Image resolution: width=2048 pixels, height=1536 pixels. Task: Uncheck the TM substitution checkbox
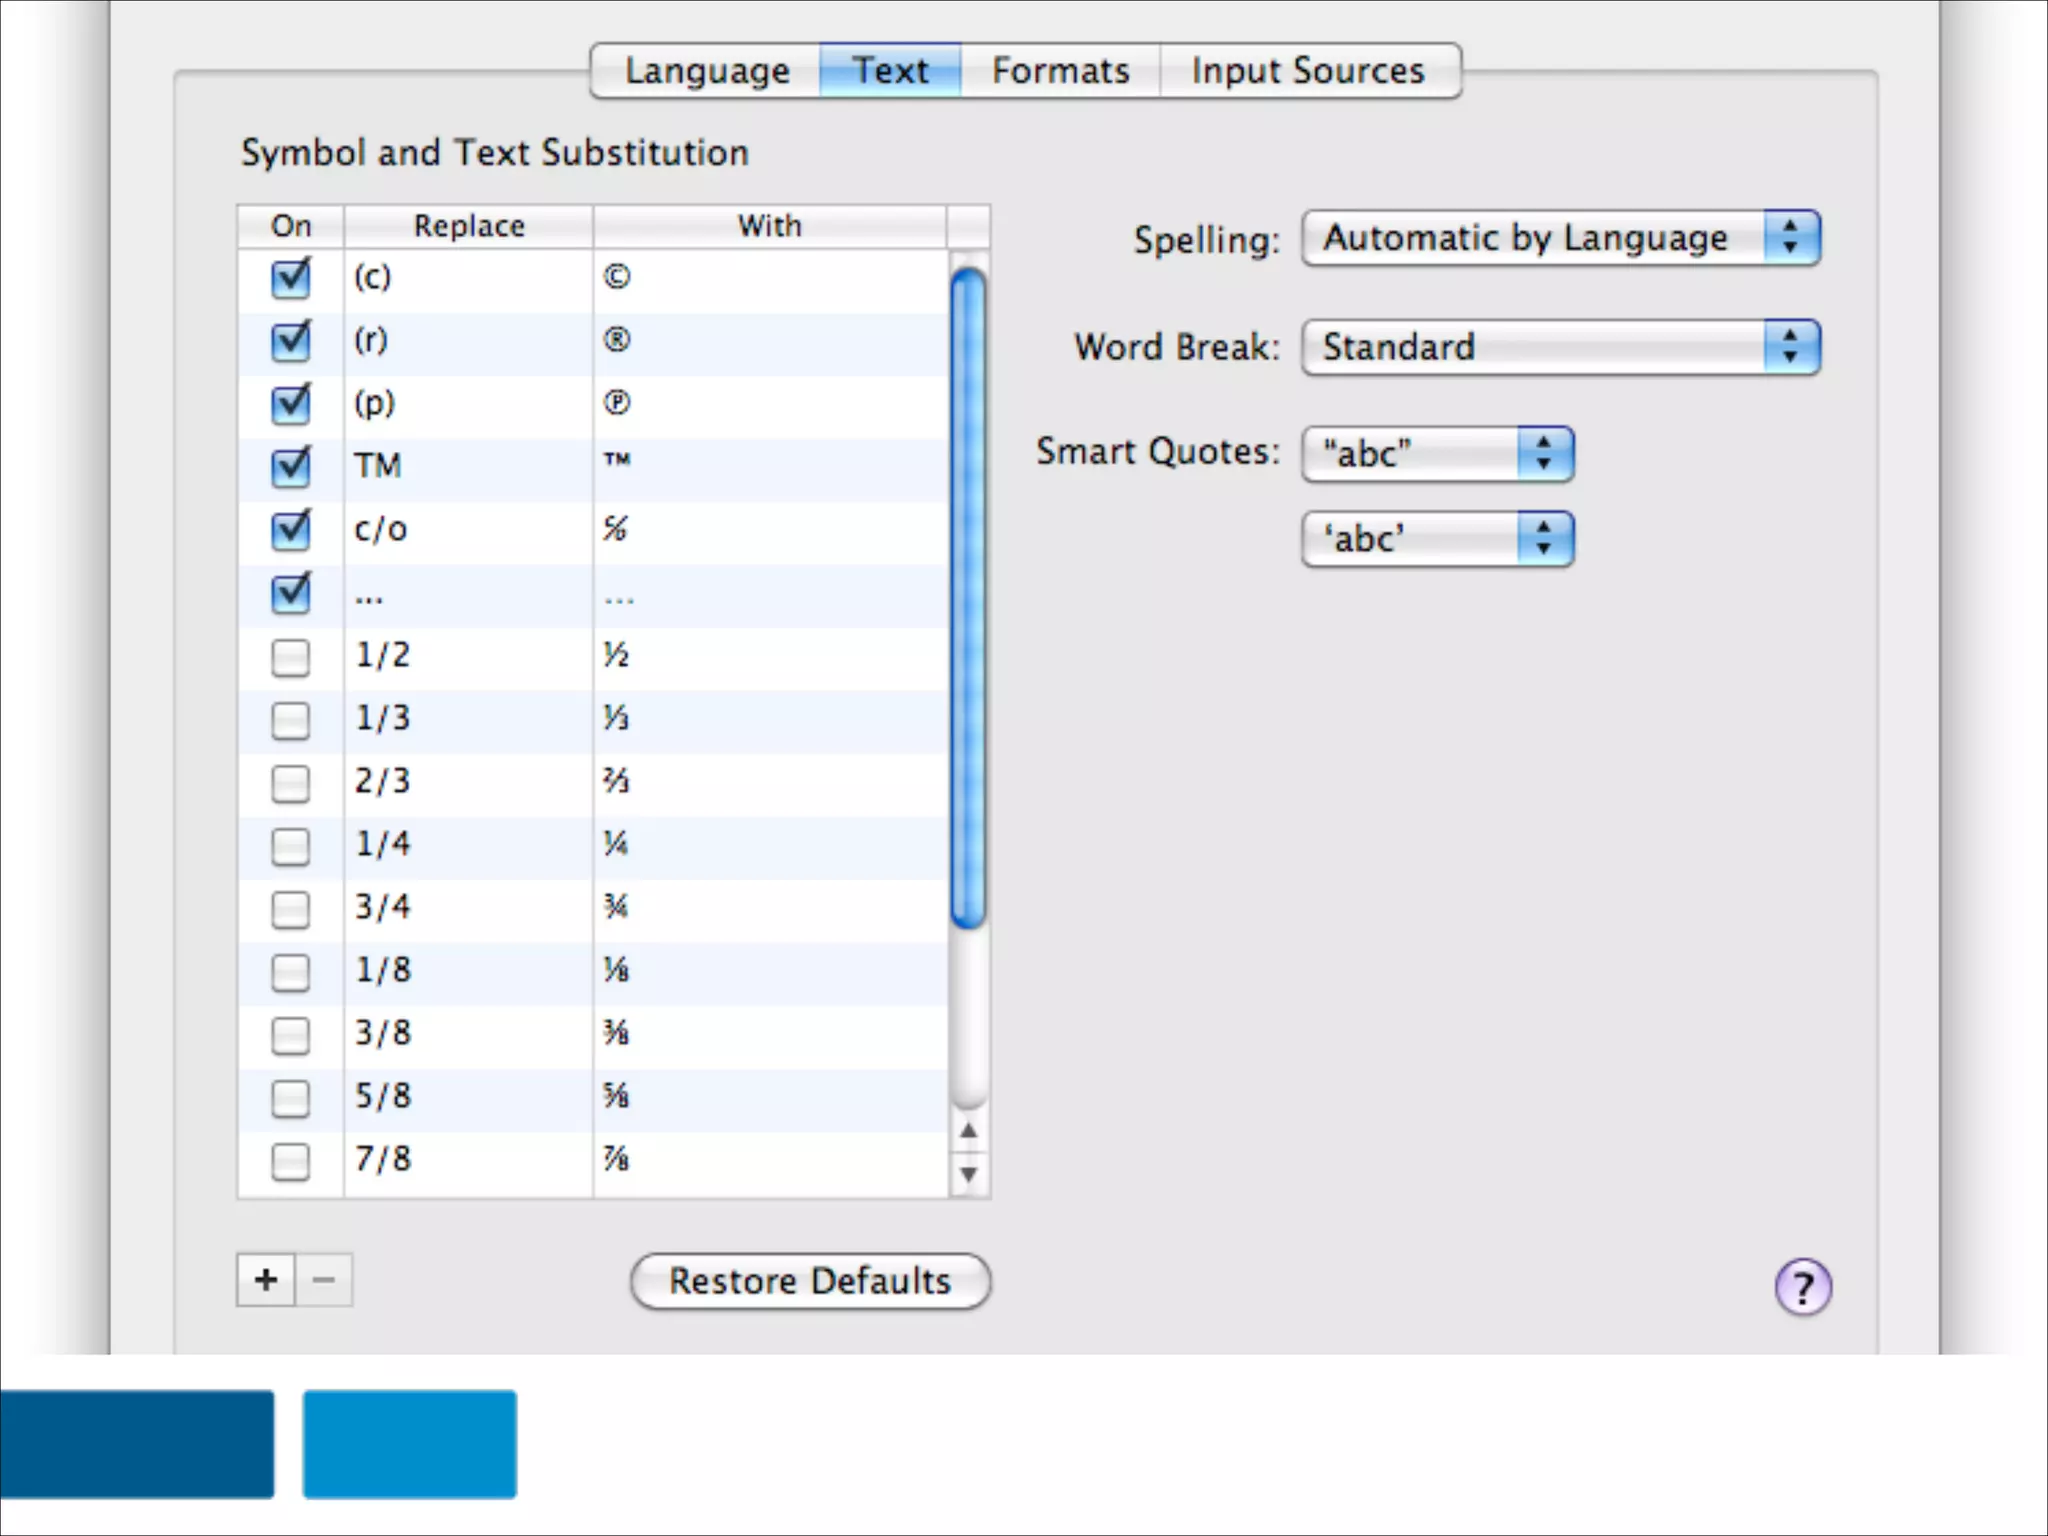tap(291, 467)
